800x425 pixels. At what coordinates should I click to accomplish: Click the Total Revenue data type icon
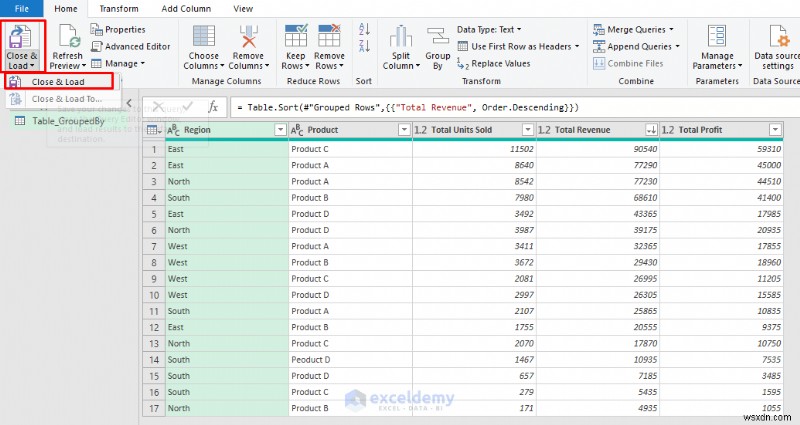(x=544, y=130)
